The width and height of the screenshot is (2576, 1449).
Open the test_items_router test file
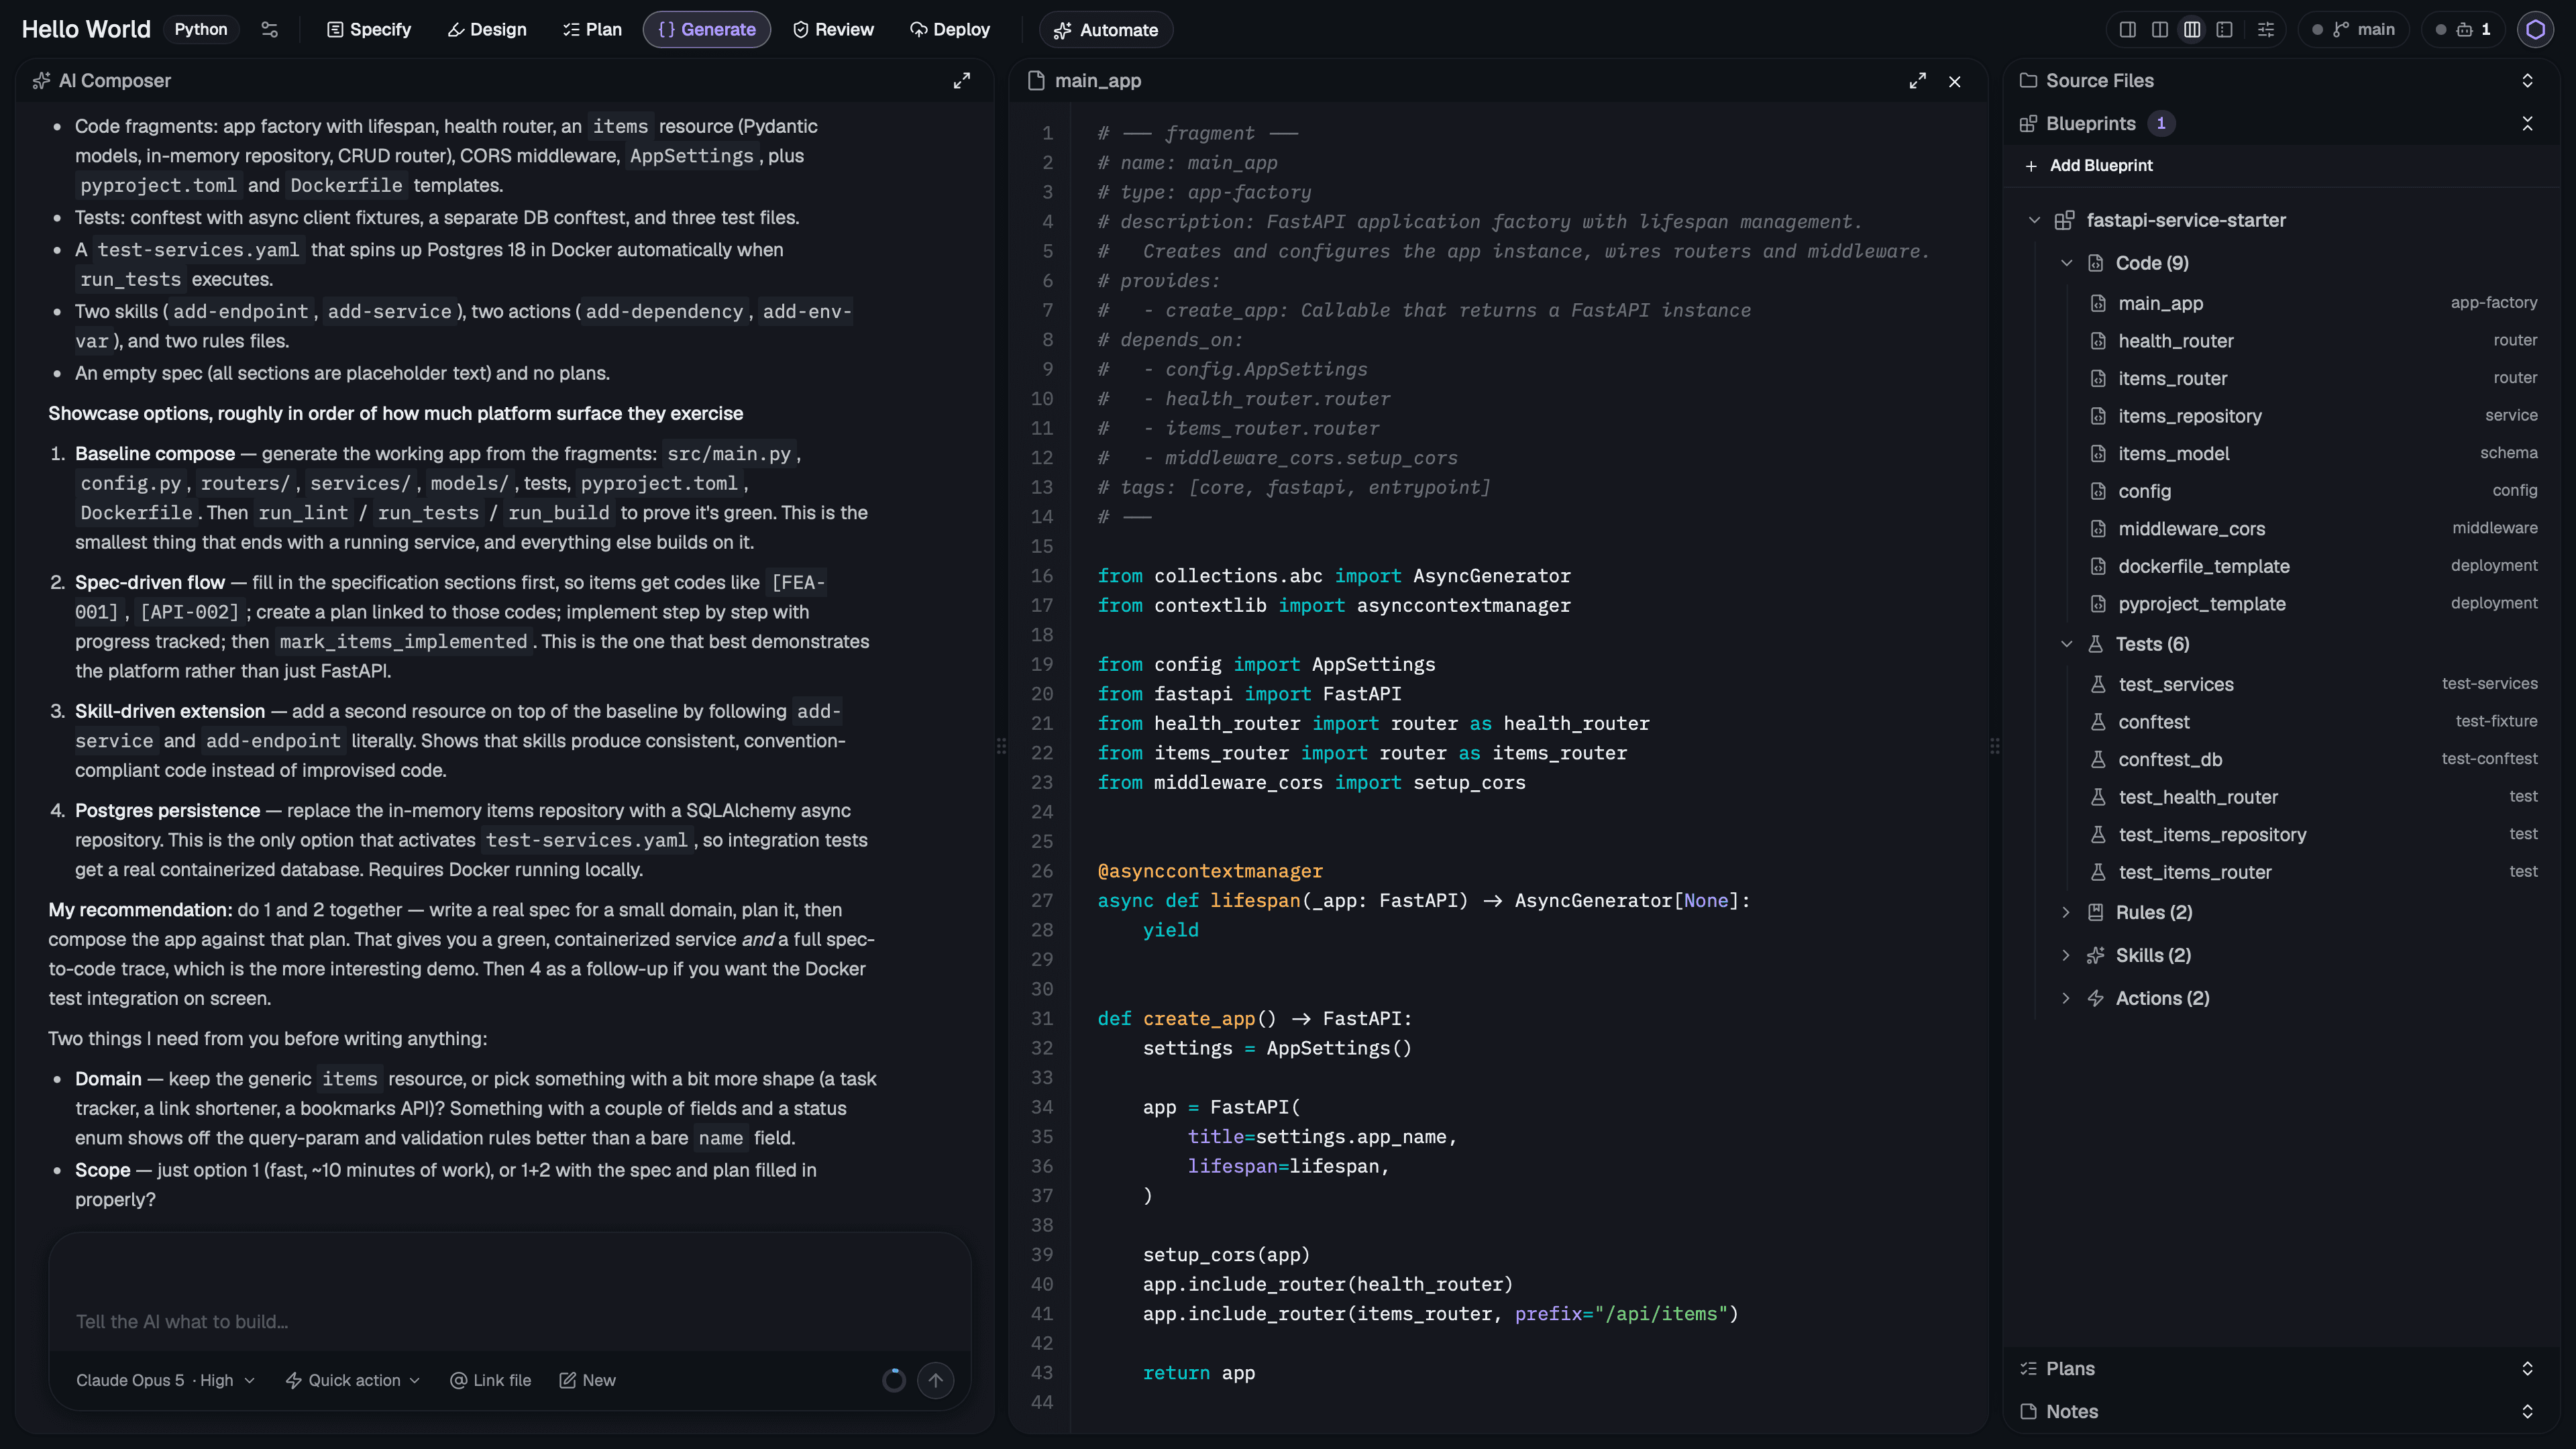[x=2313, y=872]
